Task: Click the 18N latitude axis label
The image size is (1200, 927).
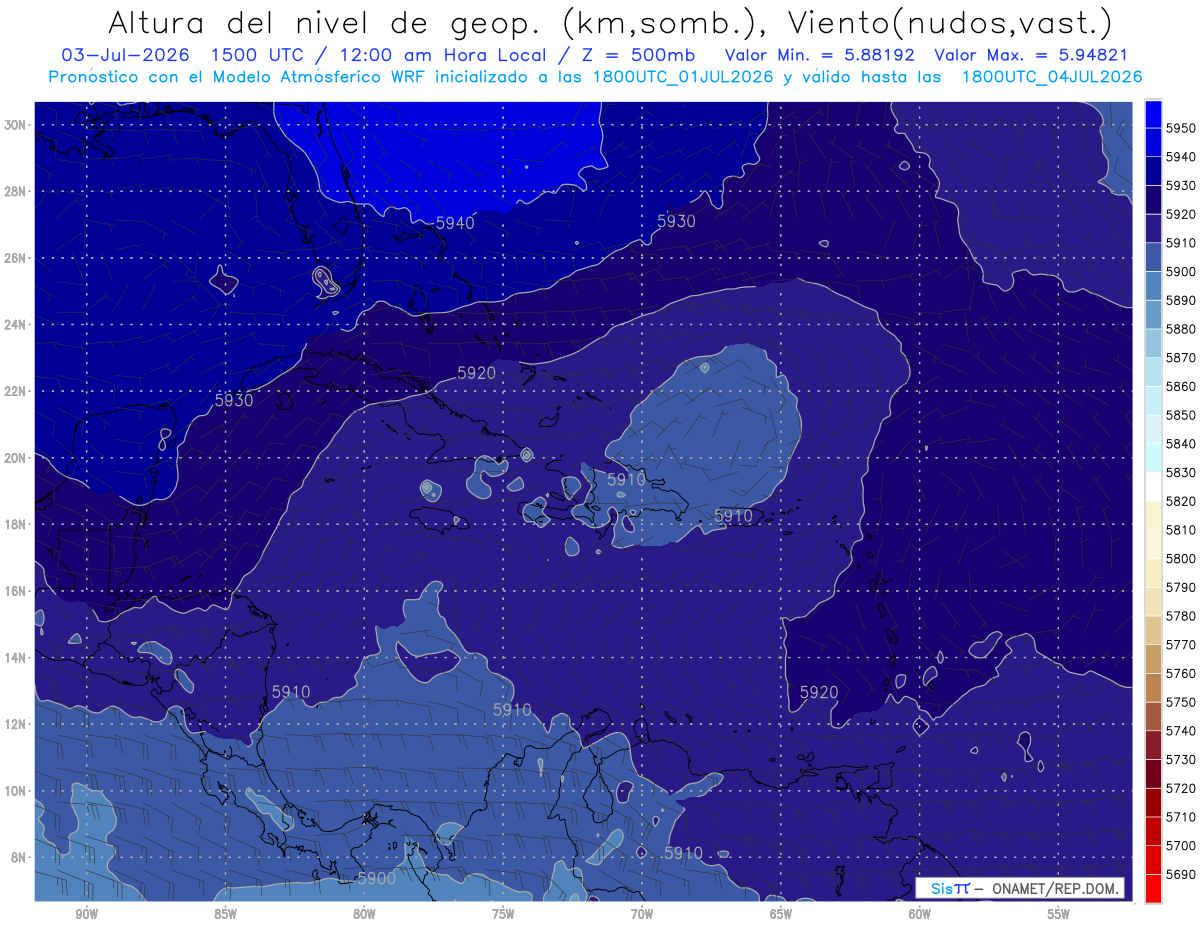Action: coord(15,525)
